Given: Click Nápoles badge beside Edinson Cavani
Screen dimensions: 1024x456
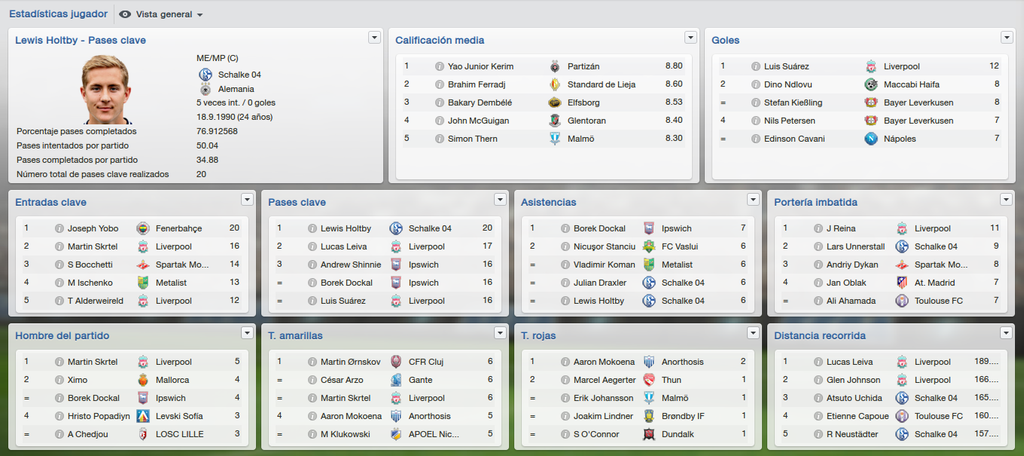Looking at the screenshot, I should pos(871,138).
